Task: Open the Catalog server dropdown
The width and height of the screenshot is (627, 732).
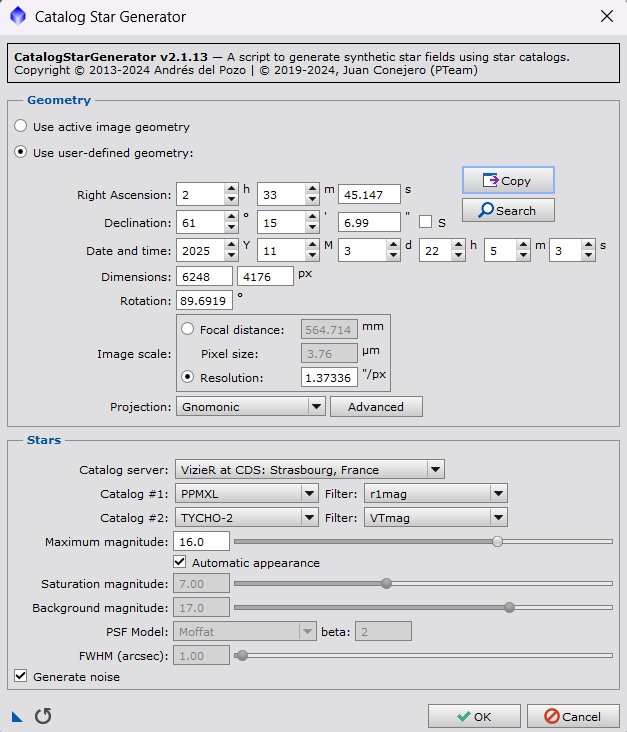Action: [x=310, y=470]
